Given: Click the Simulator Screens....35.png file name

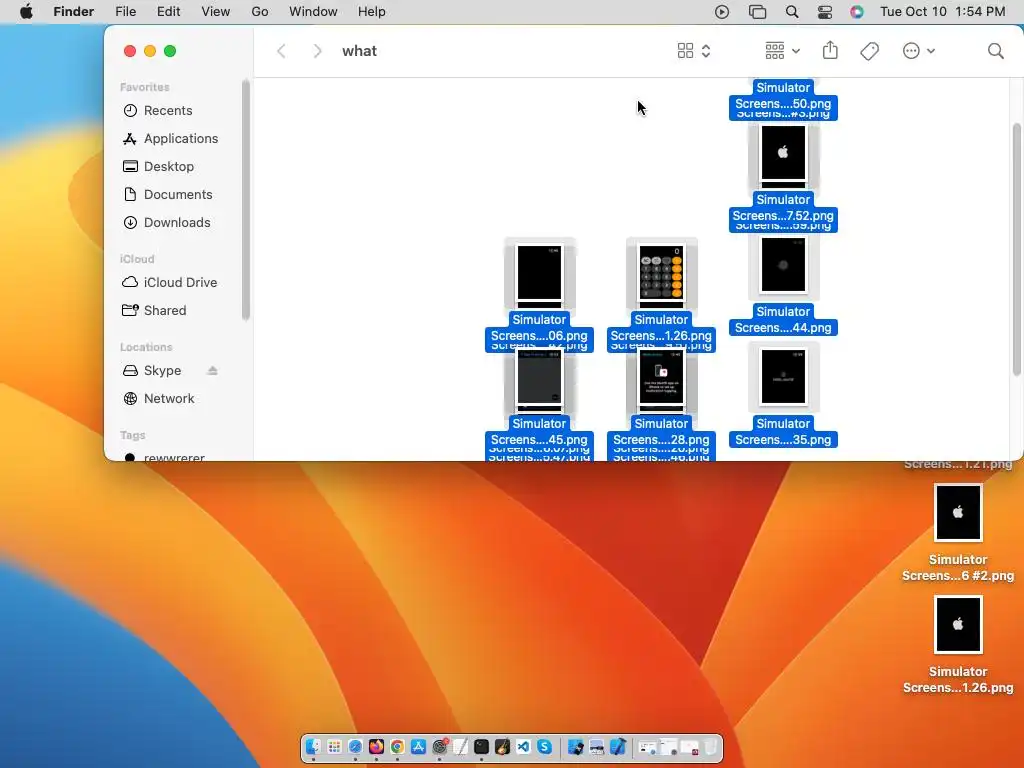Looking at the screenshot, I should click(x=783, y=432).
